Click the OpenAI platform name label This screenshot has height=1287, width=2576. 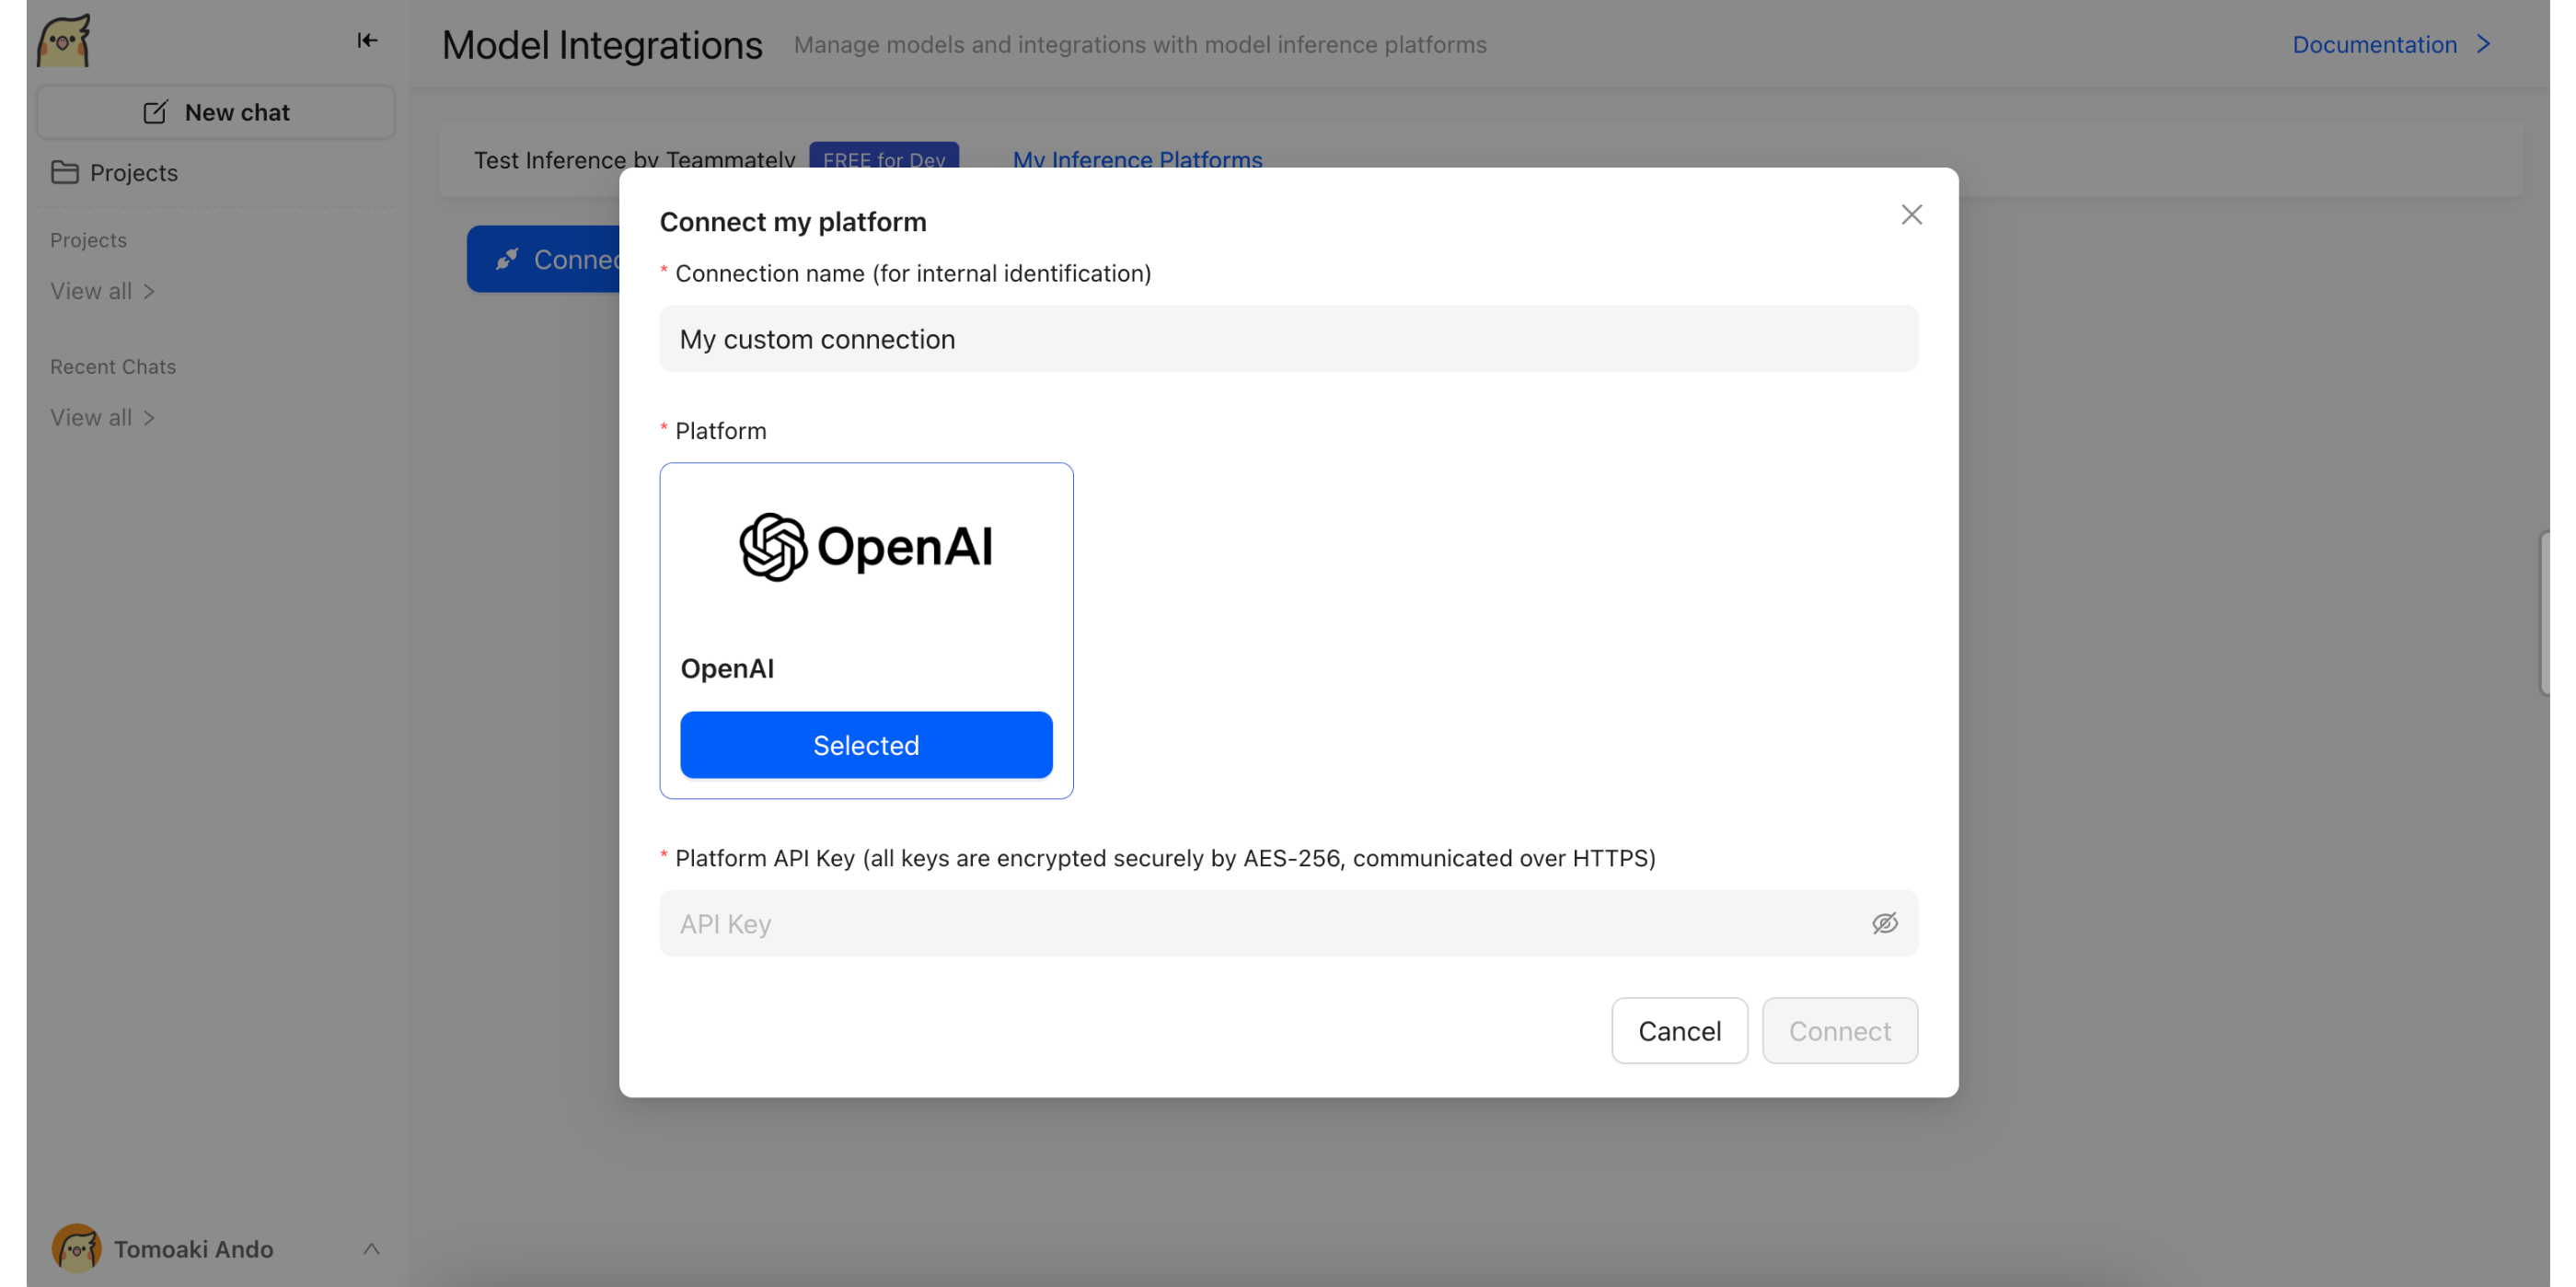[x=727, y=669]
